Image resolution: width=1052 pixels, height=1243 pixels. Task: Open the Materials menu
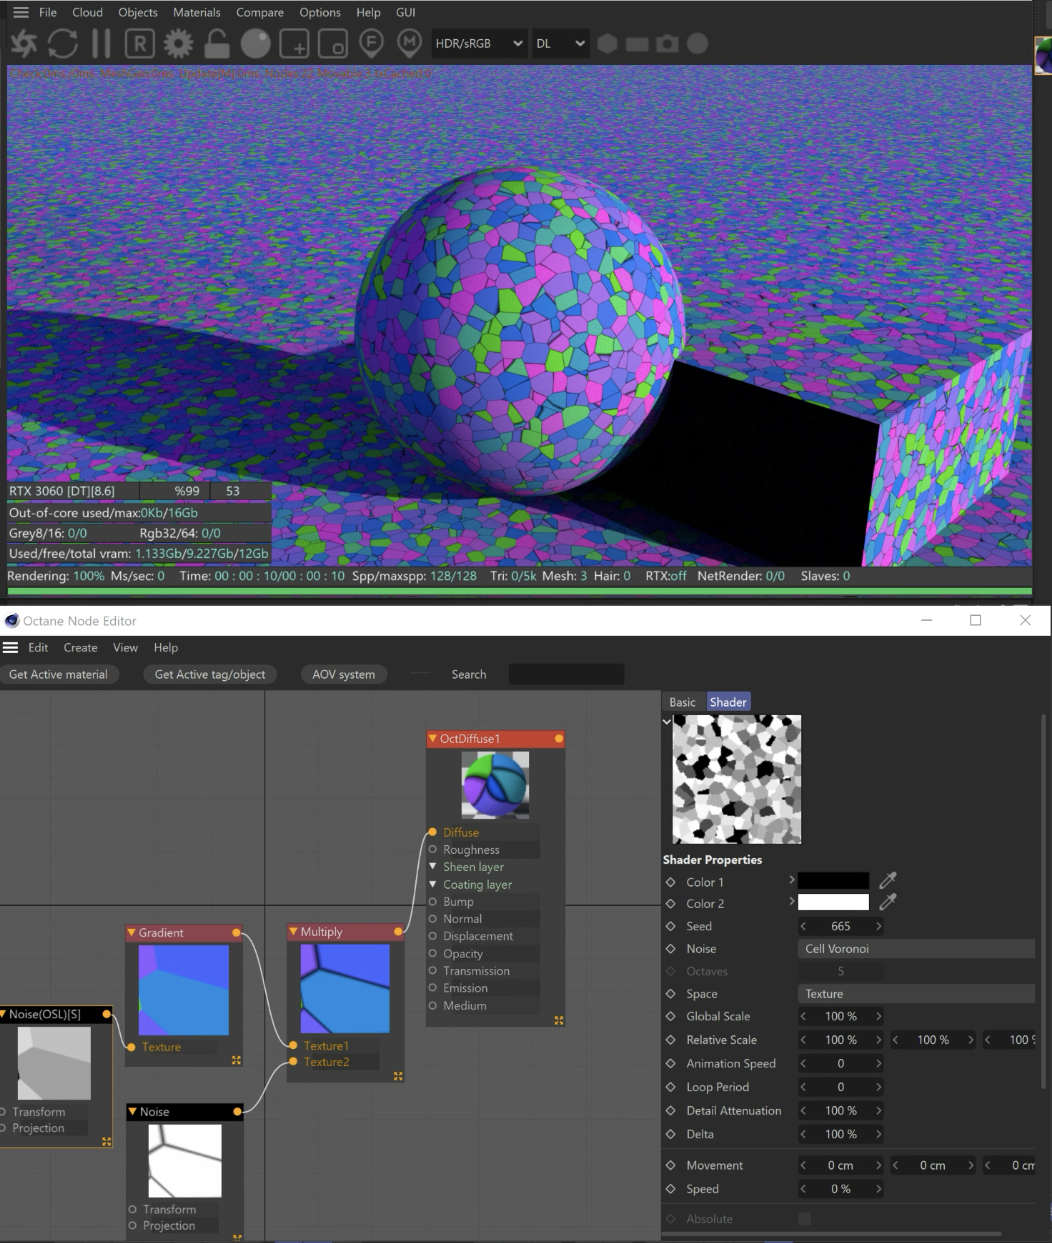point(197,12)
